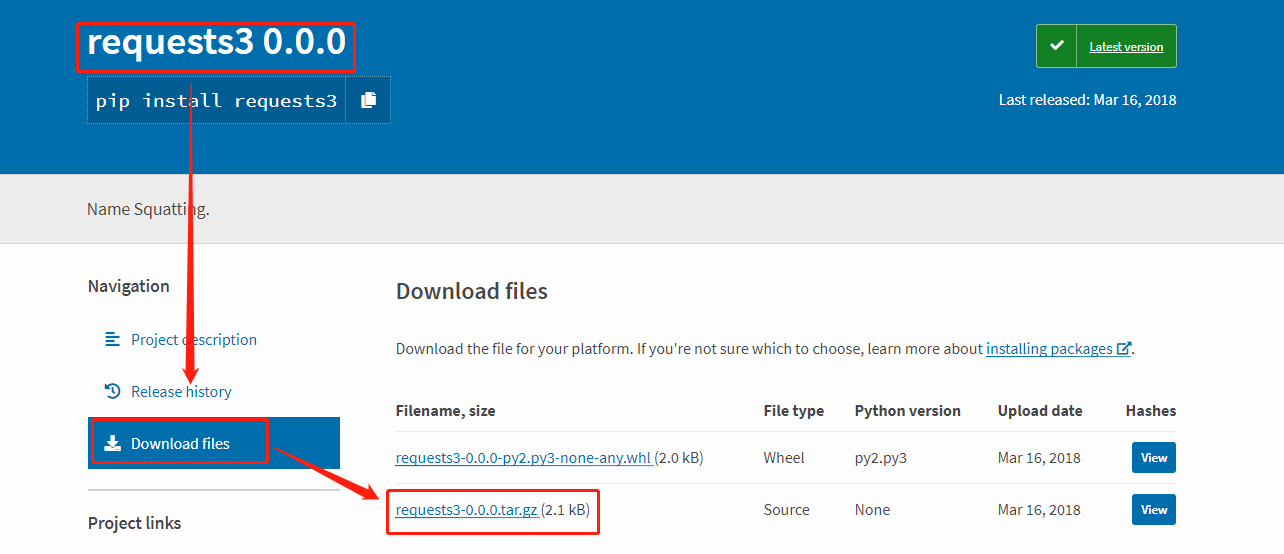Select the Download files navigation tab
Screen dimensions: 1284x554
pos(214,443)
